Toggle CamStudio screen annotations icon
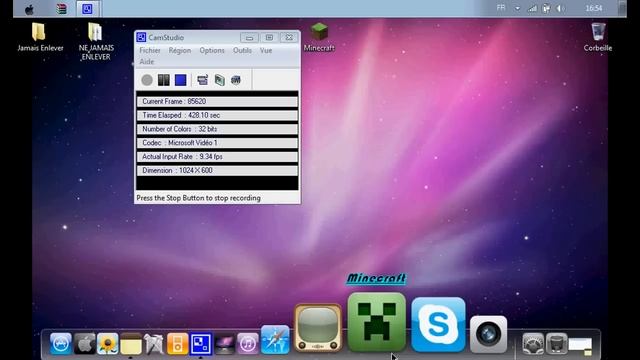The image size is (640, 360). click(x=202, y=80)
